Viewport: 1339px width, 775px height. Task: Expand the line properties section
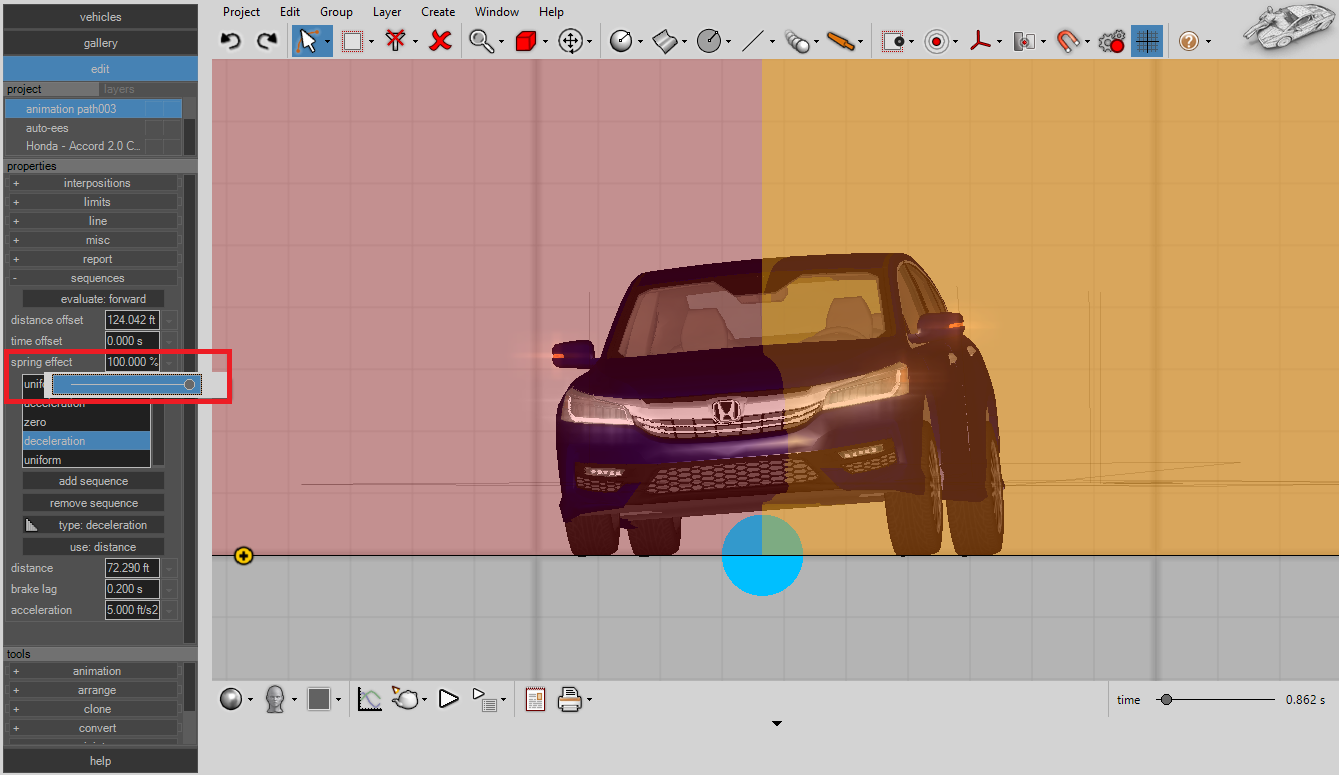(x=93, y=221)
